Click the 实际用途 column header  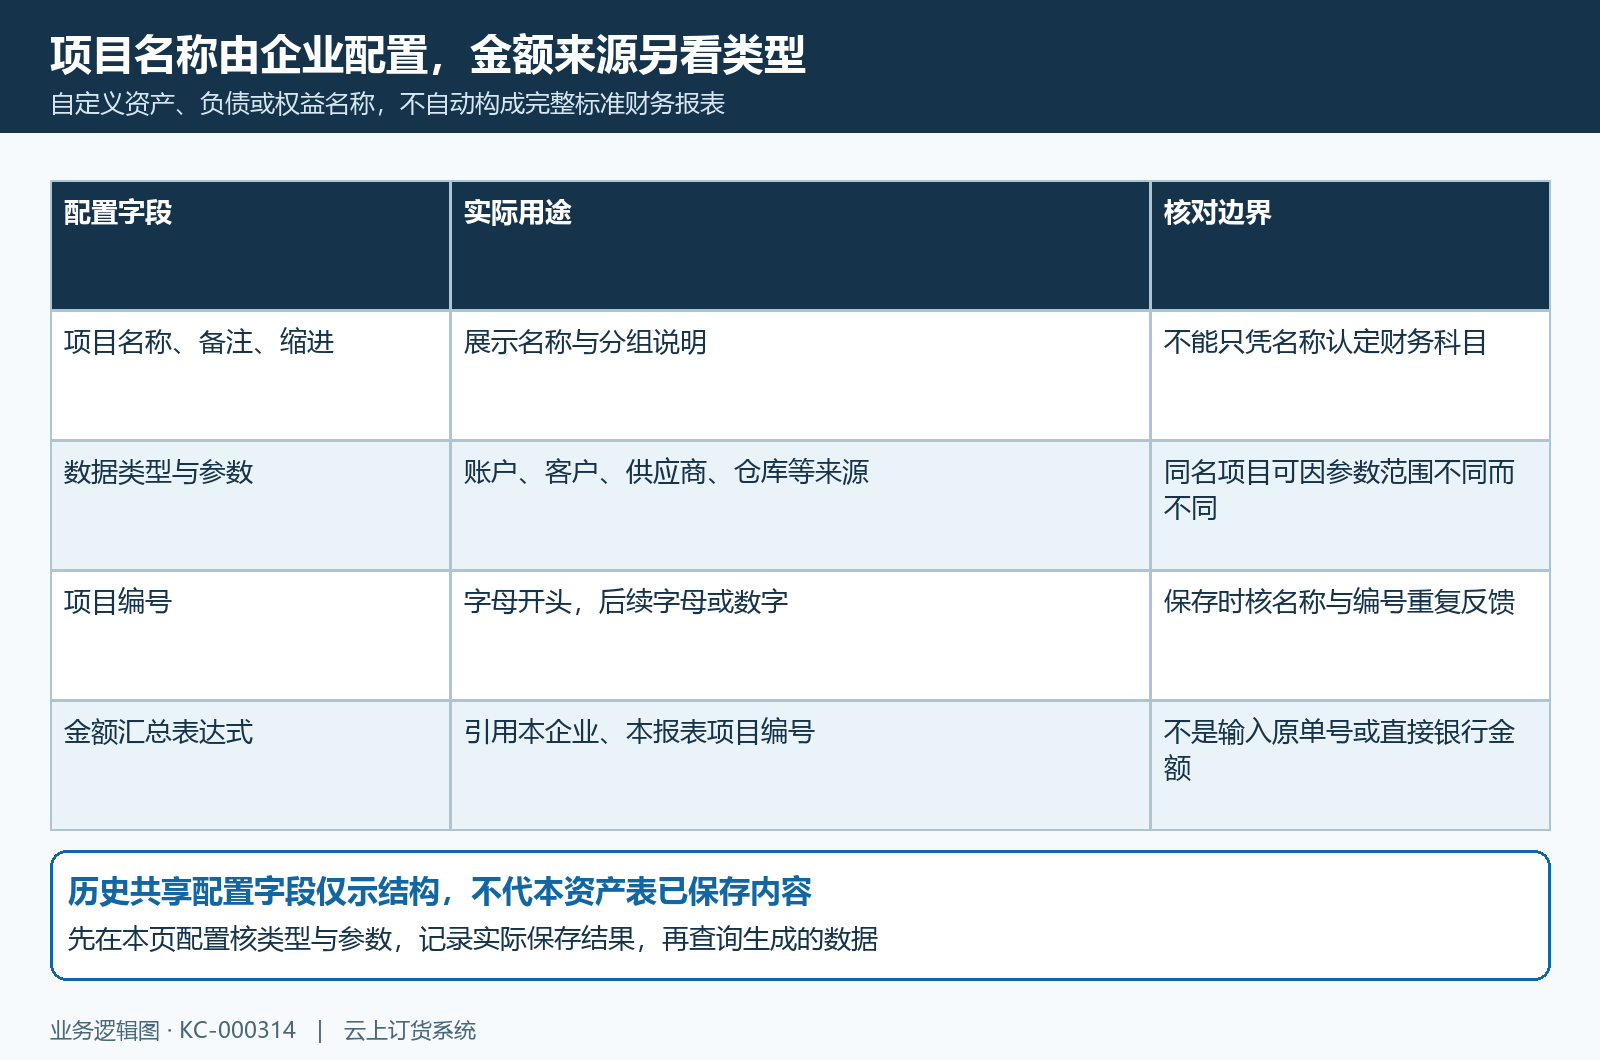pyautogui.click(x=800, y=246)
